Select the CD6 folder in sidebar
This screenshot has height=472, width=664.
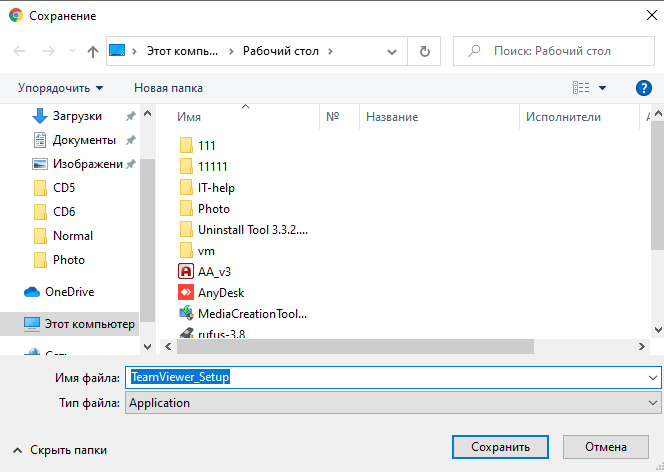pyautogui.click(x=64, y=212)
